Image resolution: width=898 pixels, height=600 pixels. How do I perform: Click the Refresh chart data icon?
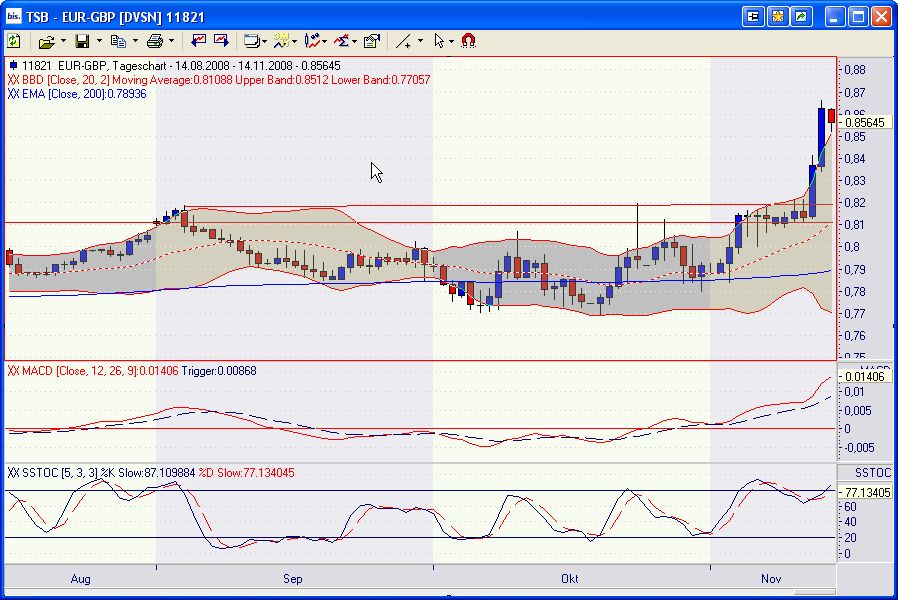click(x=13, y=41)
